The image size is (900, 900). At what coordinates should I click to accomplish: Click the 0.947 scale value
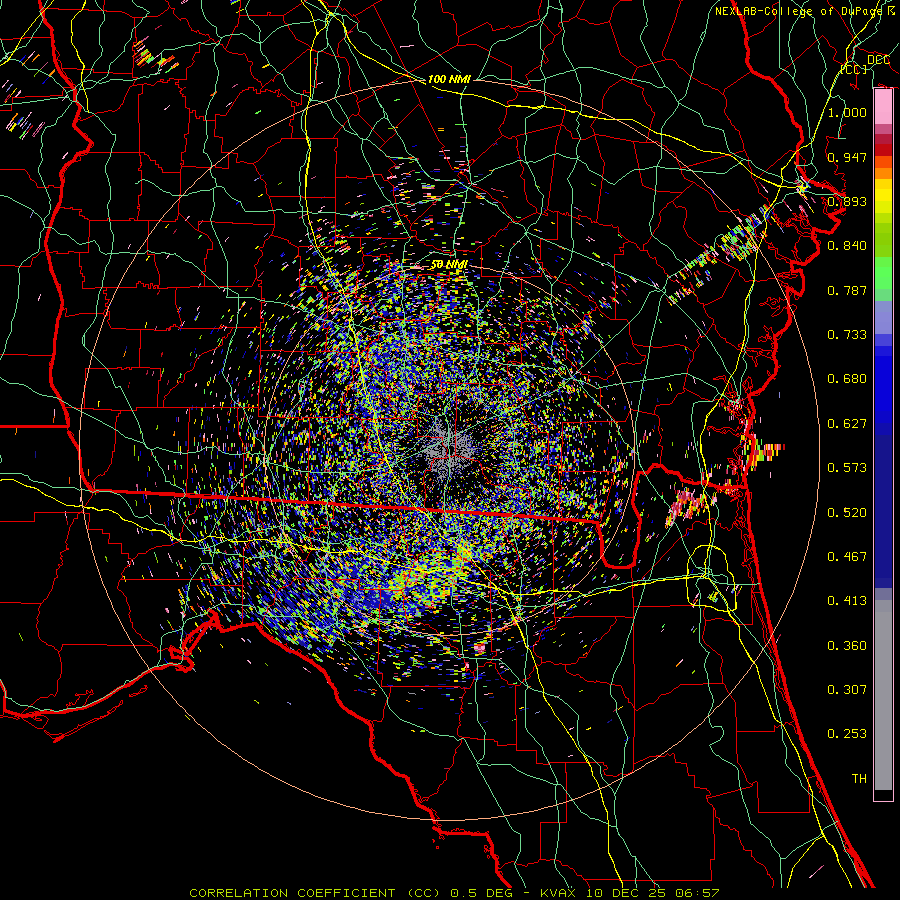tap(847, 157)
